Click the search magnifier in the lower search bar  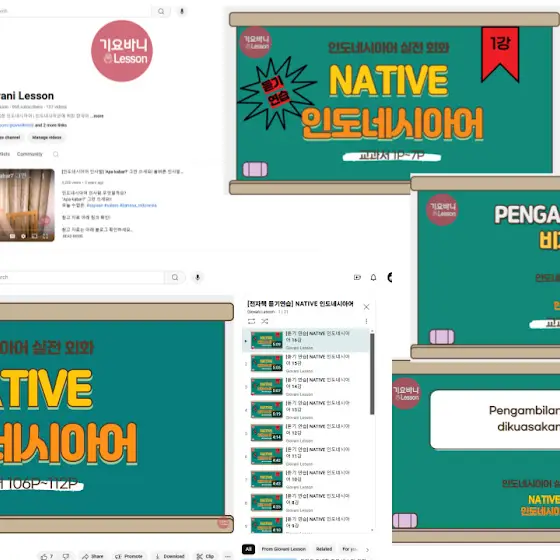coord(175,277)
